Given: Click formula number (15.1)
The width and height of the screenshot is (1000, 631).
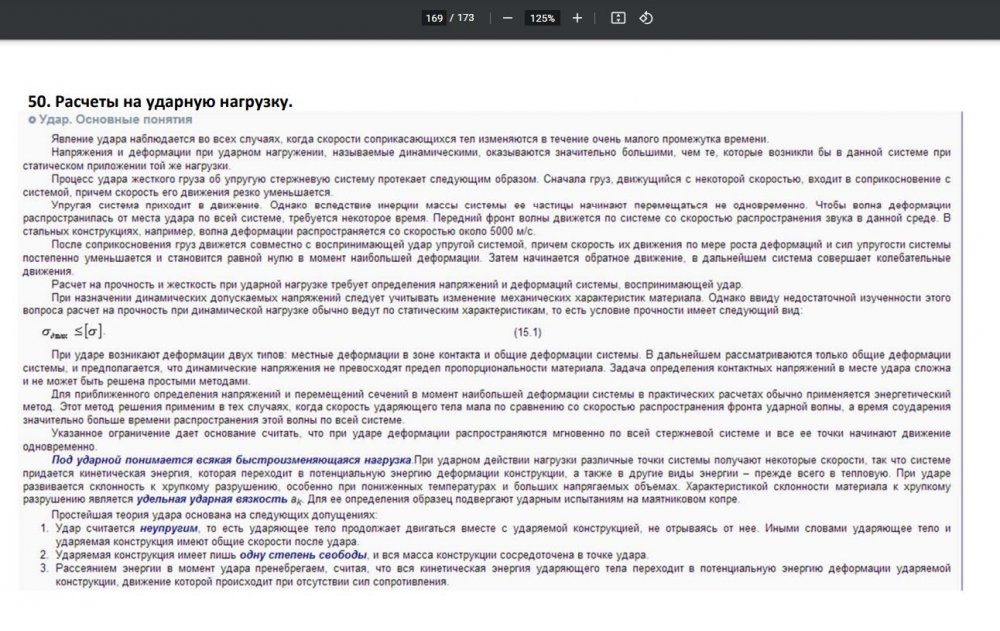Looking at the screenshot, I should point(527,332).
